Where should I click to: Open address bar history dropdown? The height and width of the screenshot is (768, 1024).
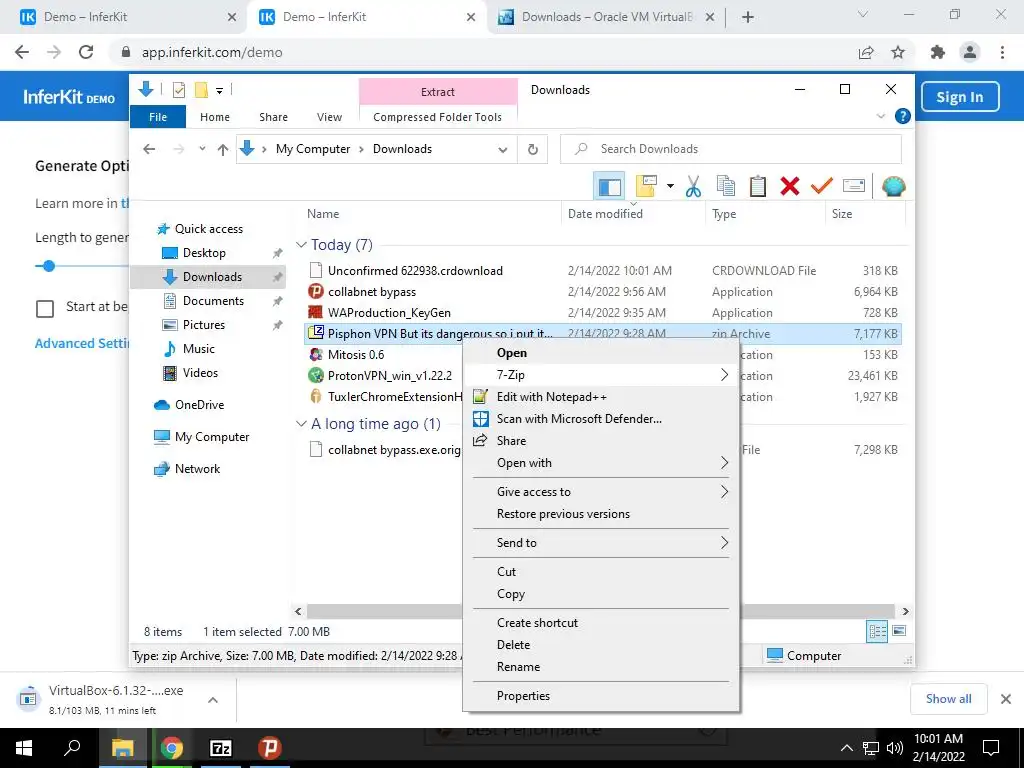[x=503, y=150]
